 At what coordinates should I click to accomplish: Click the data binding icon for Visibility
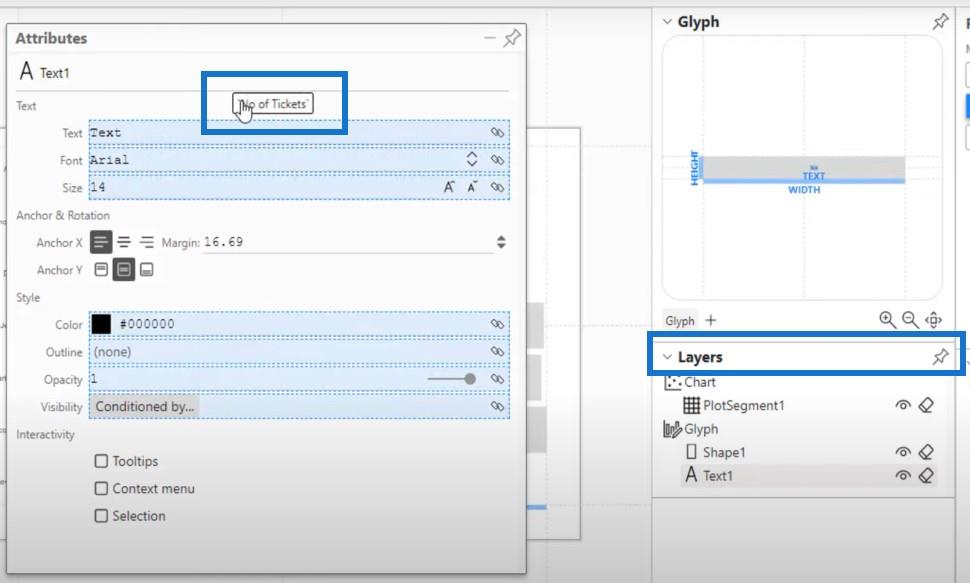coord(497,406)
